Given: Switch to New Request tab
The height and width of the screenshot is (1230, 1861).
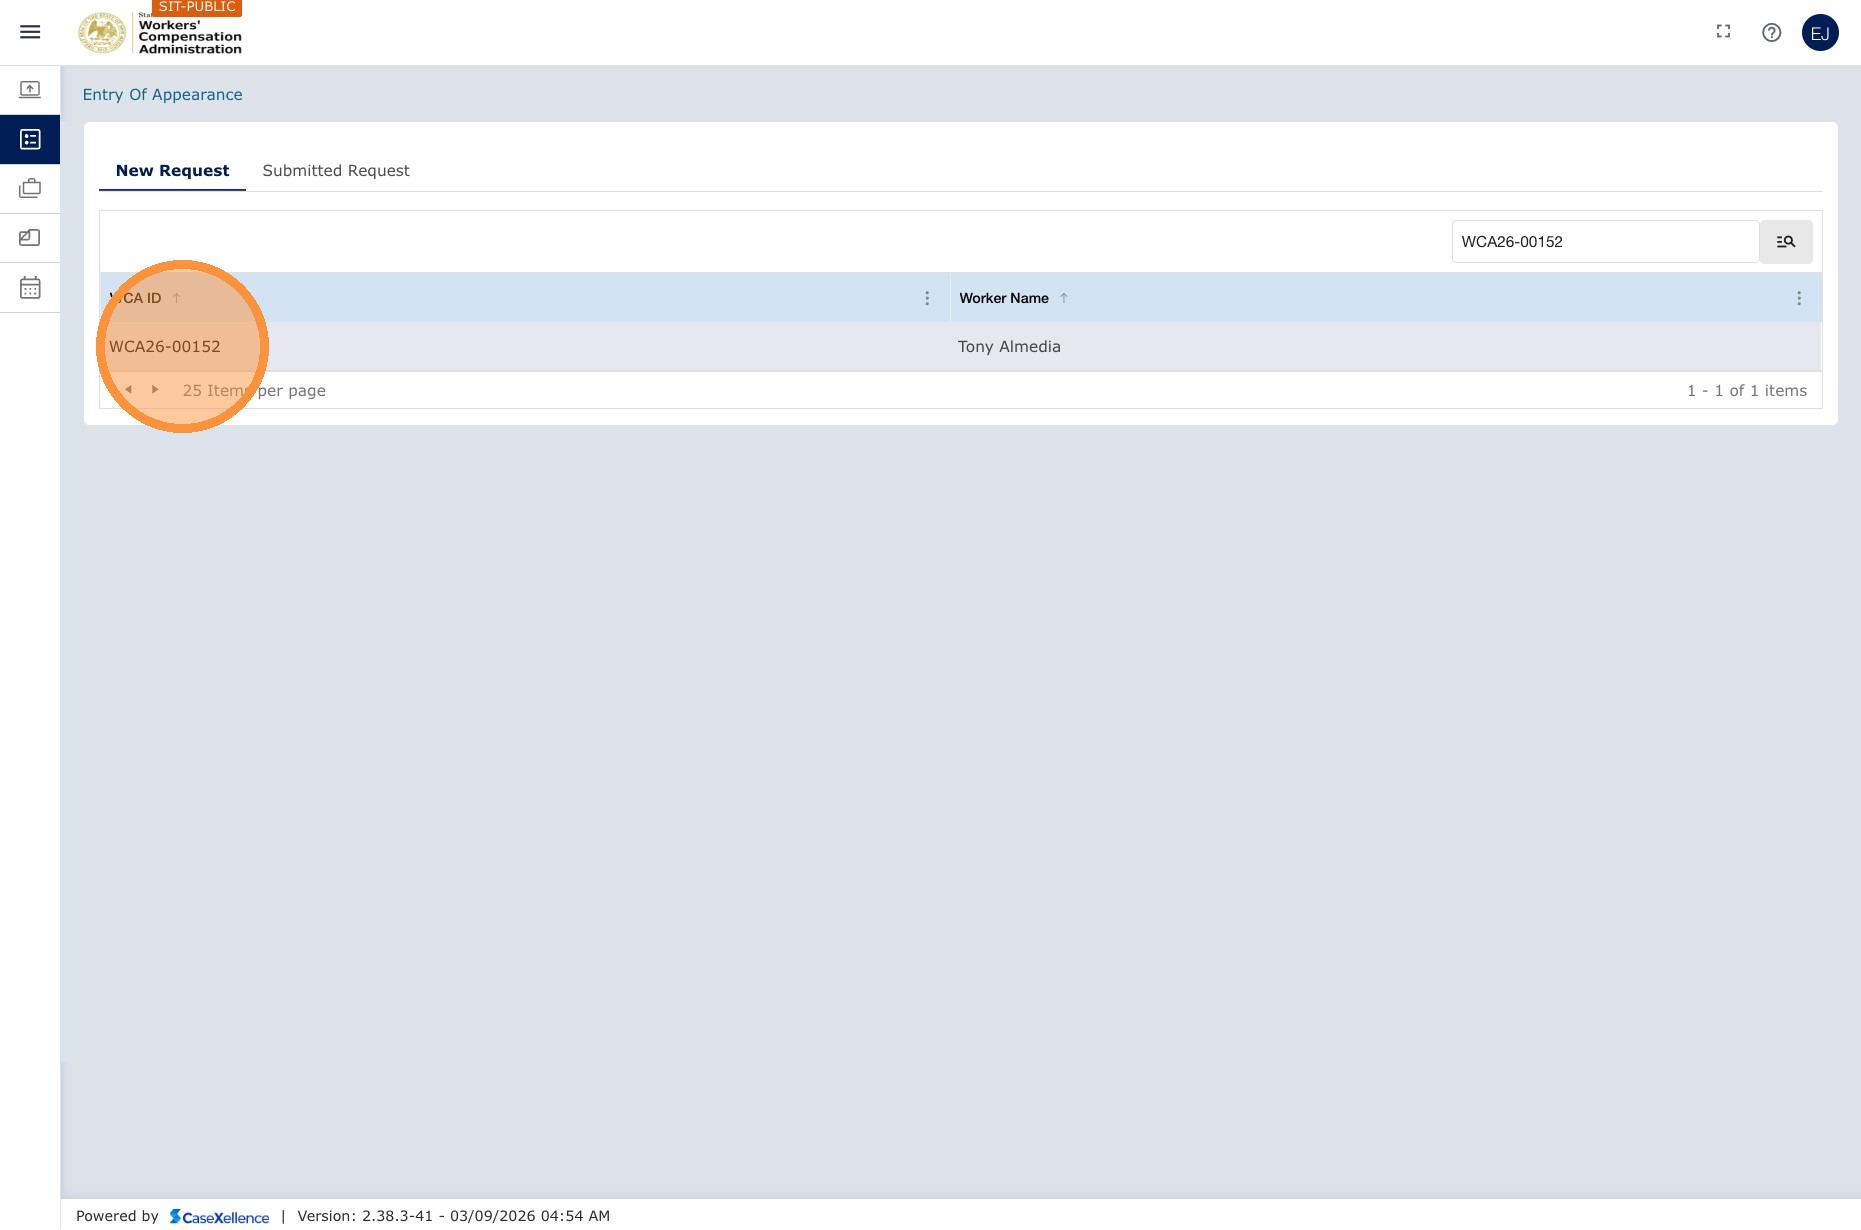Looking at the screenshot, I should tap(172, 171).
